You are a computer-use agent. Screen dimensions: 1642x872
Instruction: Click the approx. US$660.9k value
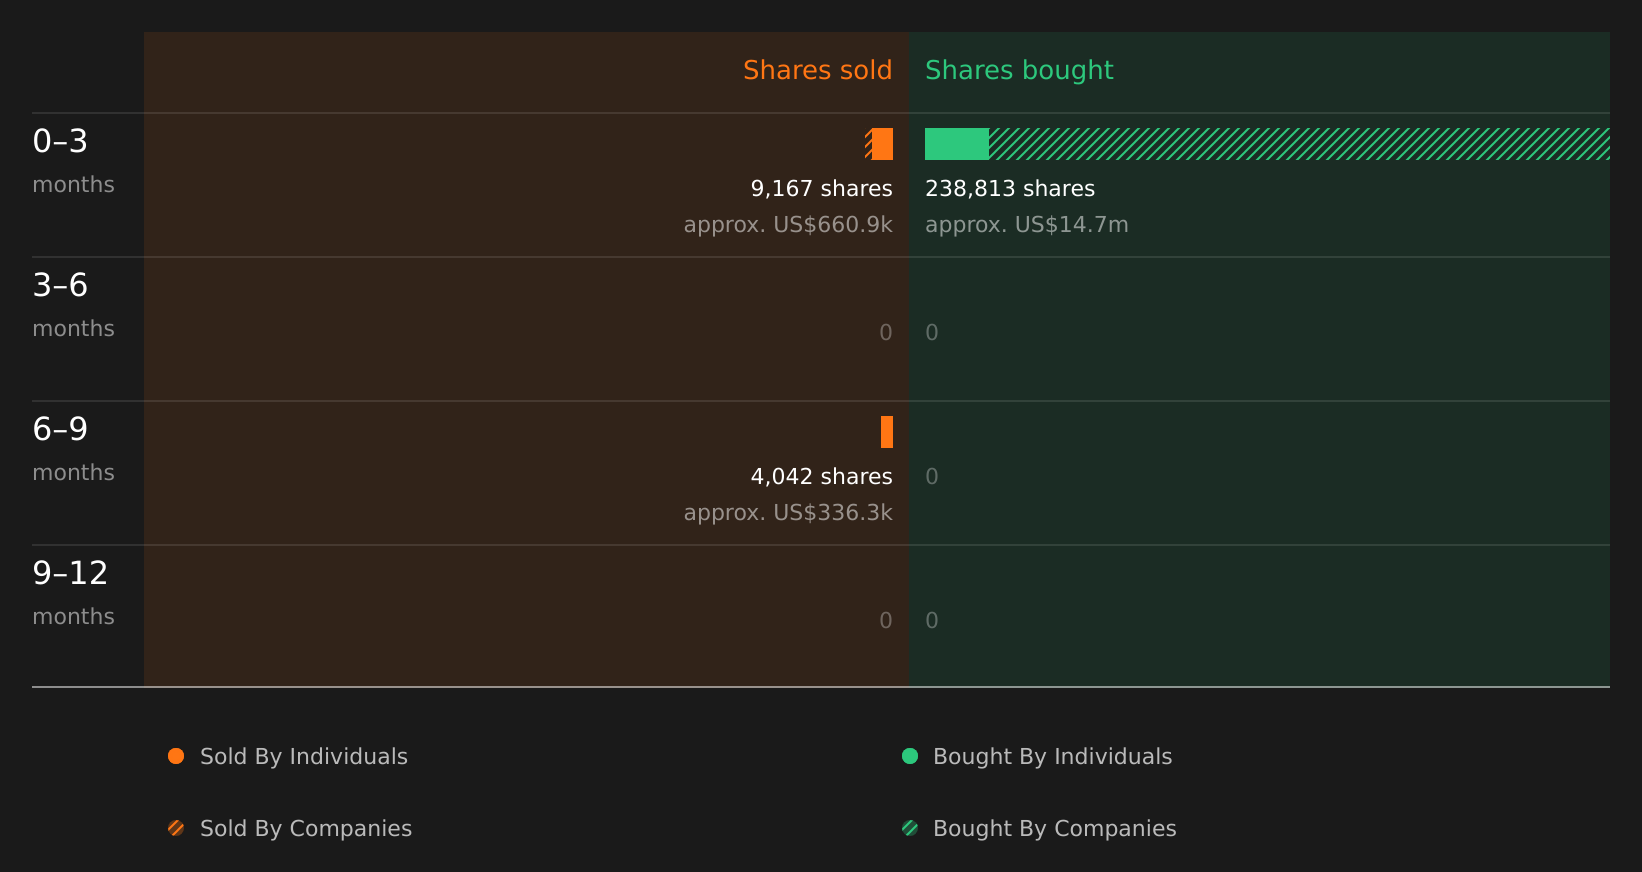[788, 225]
